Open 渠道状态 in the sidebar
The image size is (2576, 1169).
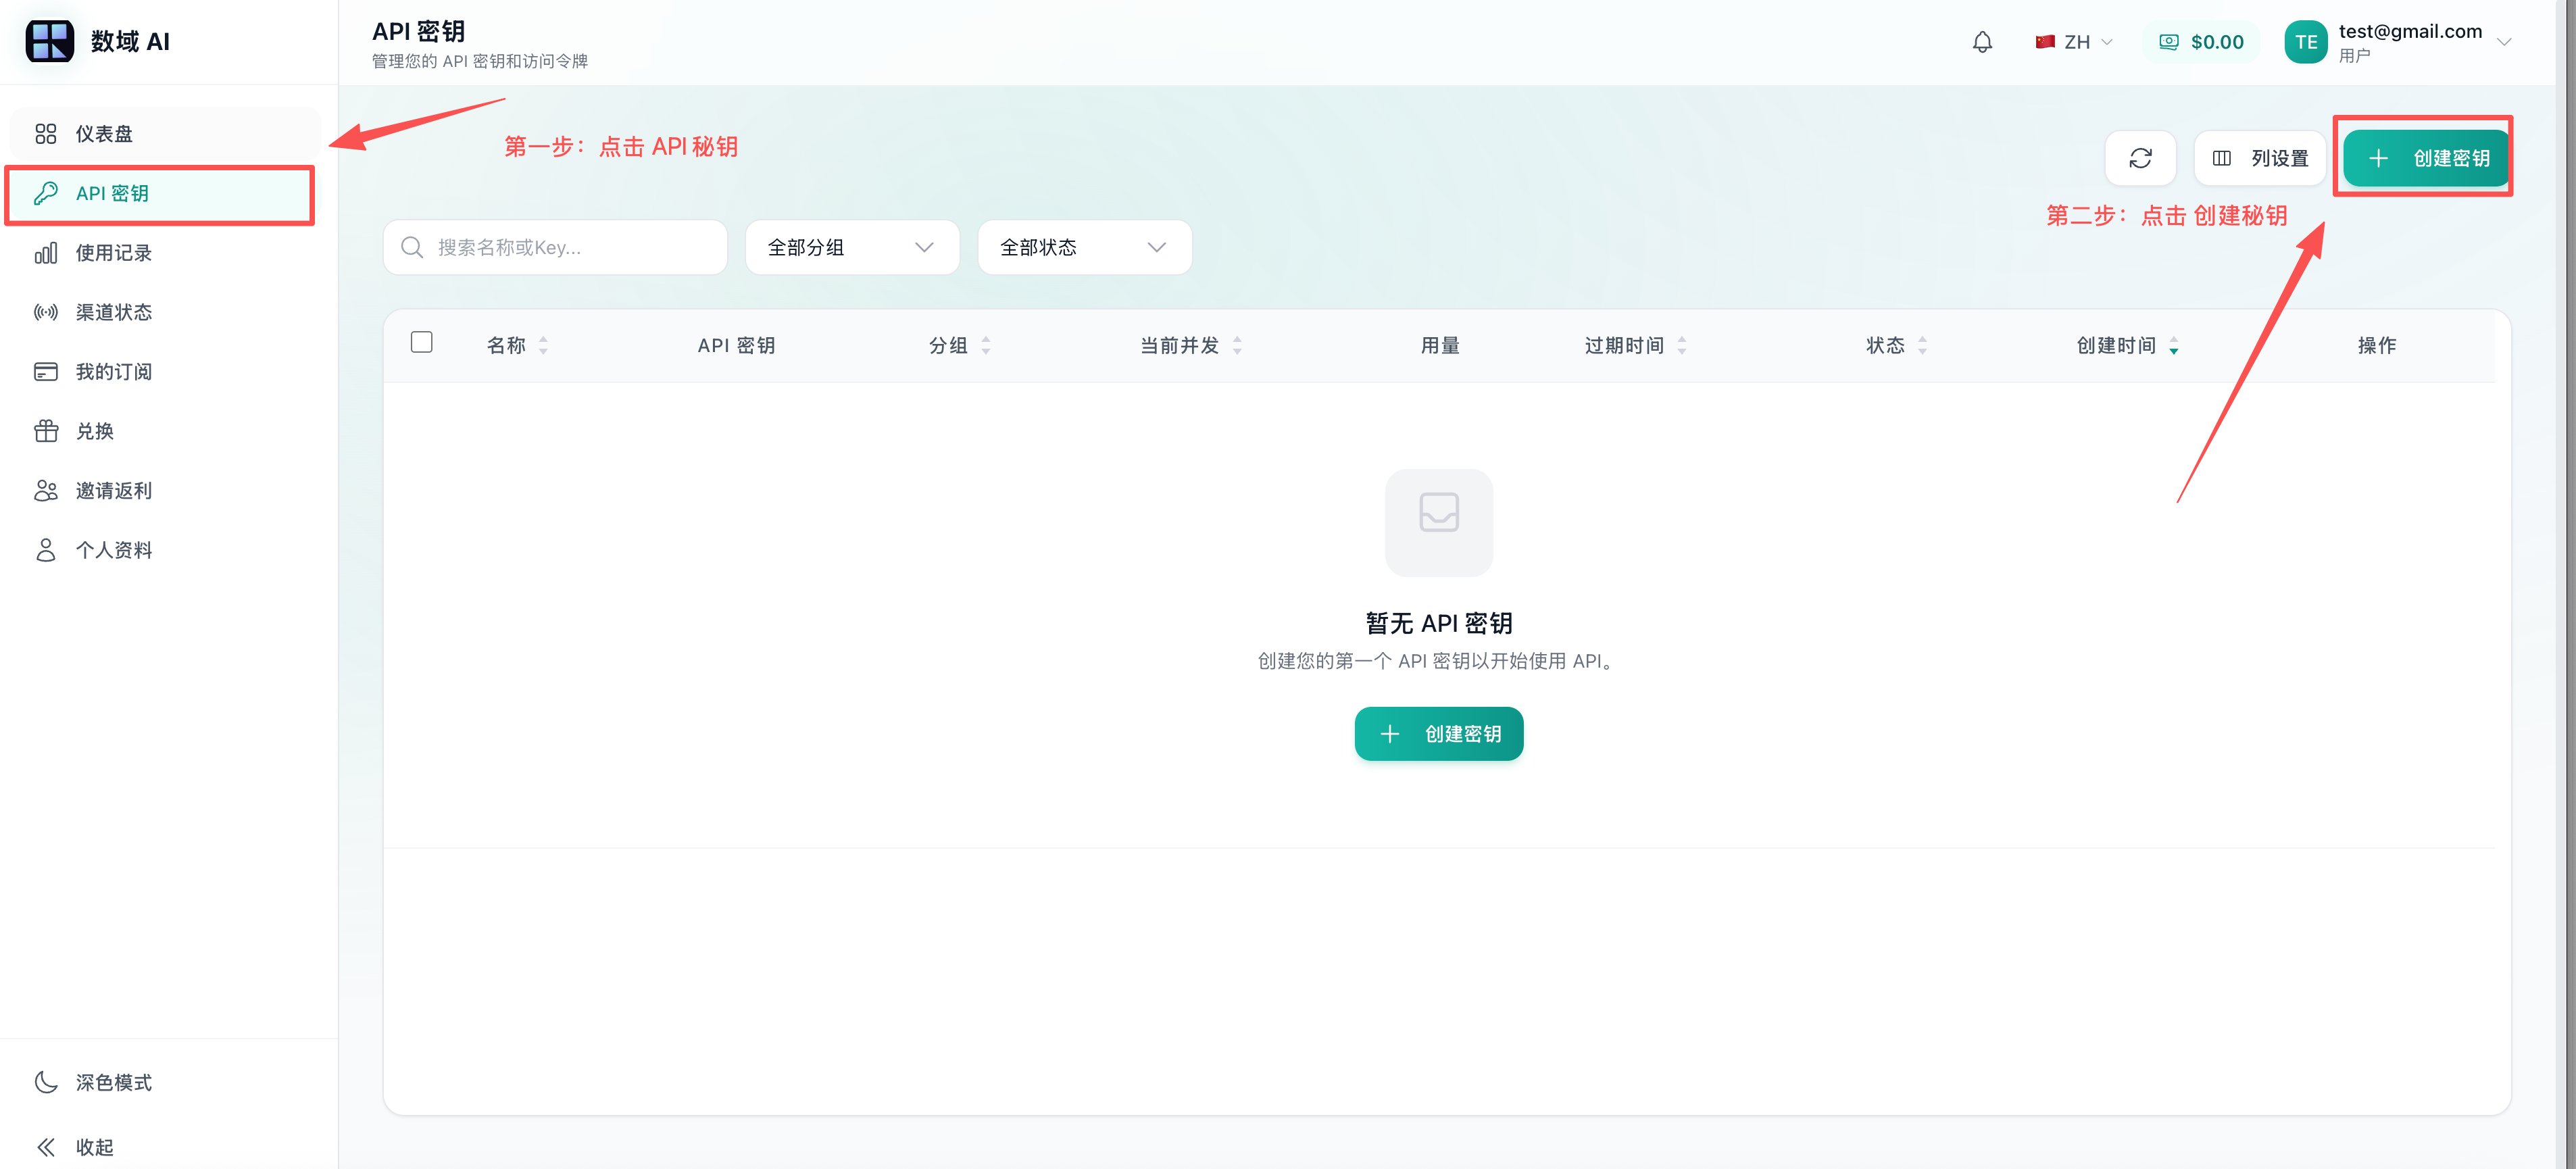[x=165, y=312]
